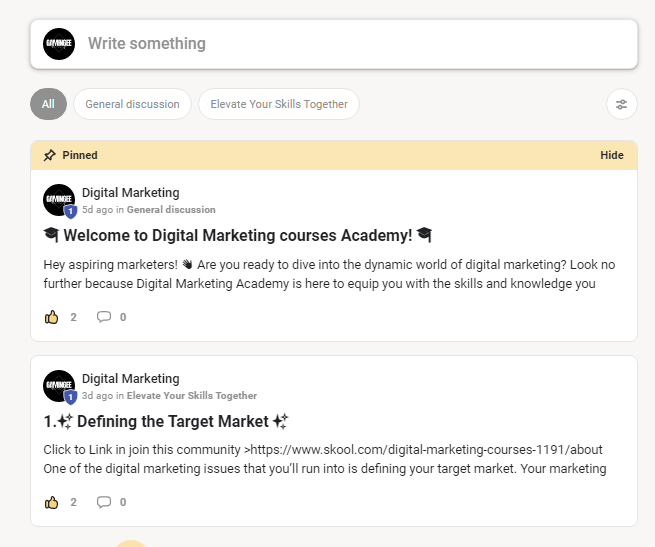This screenshot has width=655, height=547.
Task: Open comments on the Welcome post
Action: tap(104, 317)
